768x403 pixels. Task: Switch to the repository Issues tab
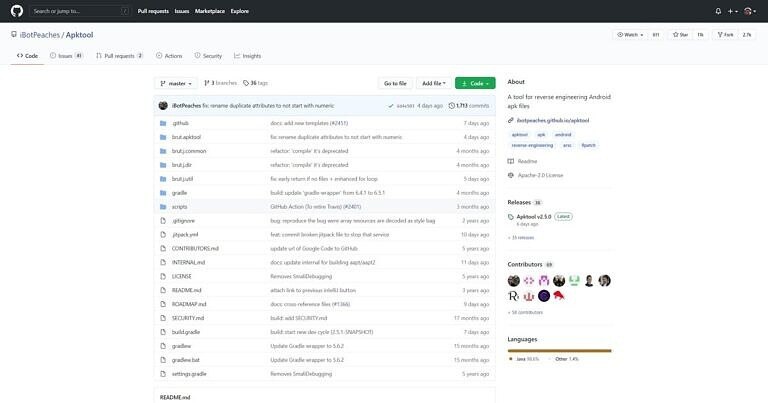pos(66,56)
